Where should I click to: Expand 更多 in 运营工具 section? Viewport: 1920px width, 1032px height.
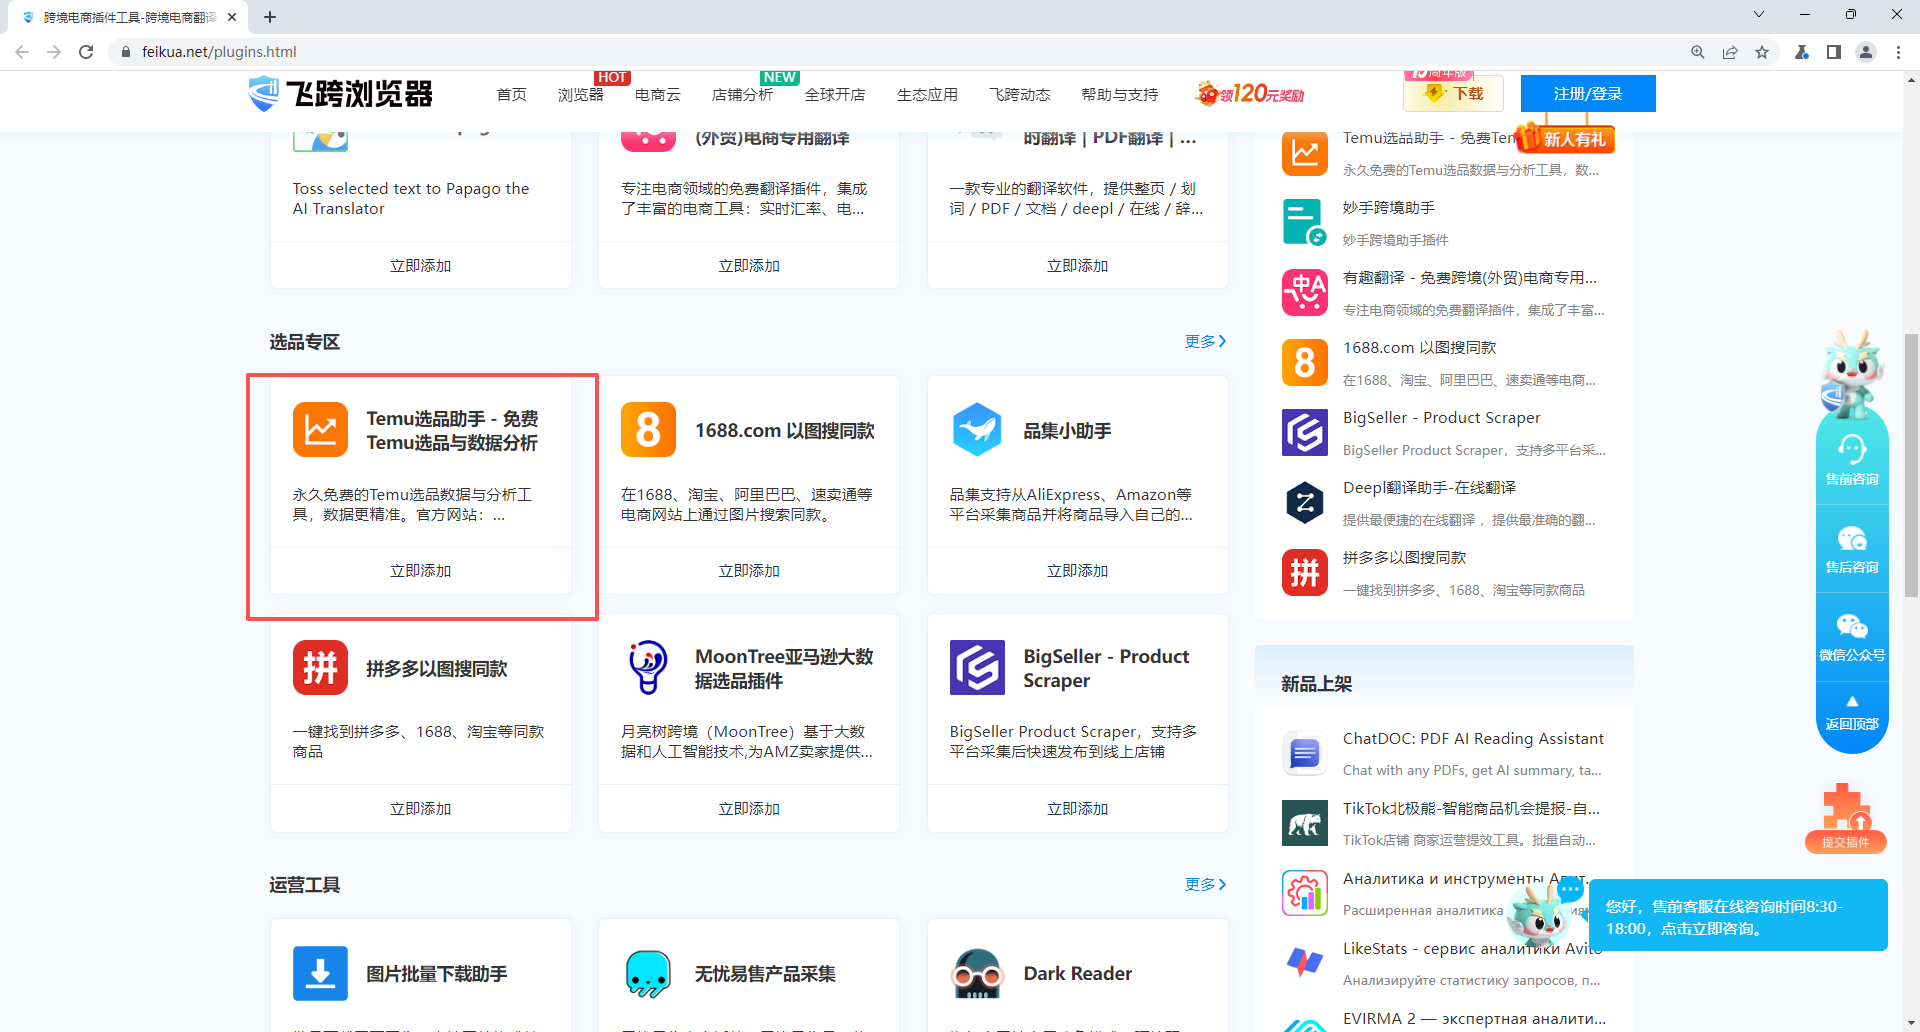[1205, 884]
